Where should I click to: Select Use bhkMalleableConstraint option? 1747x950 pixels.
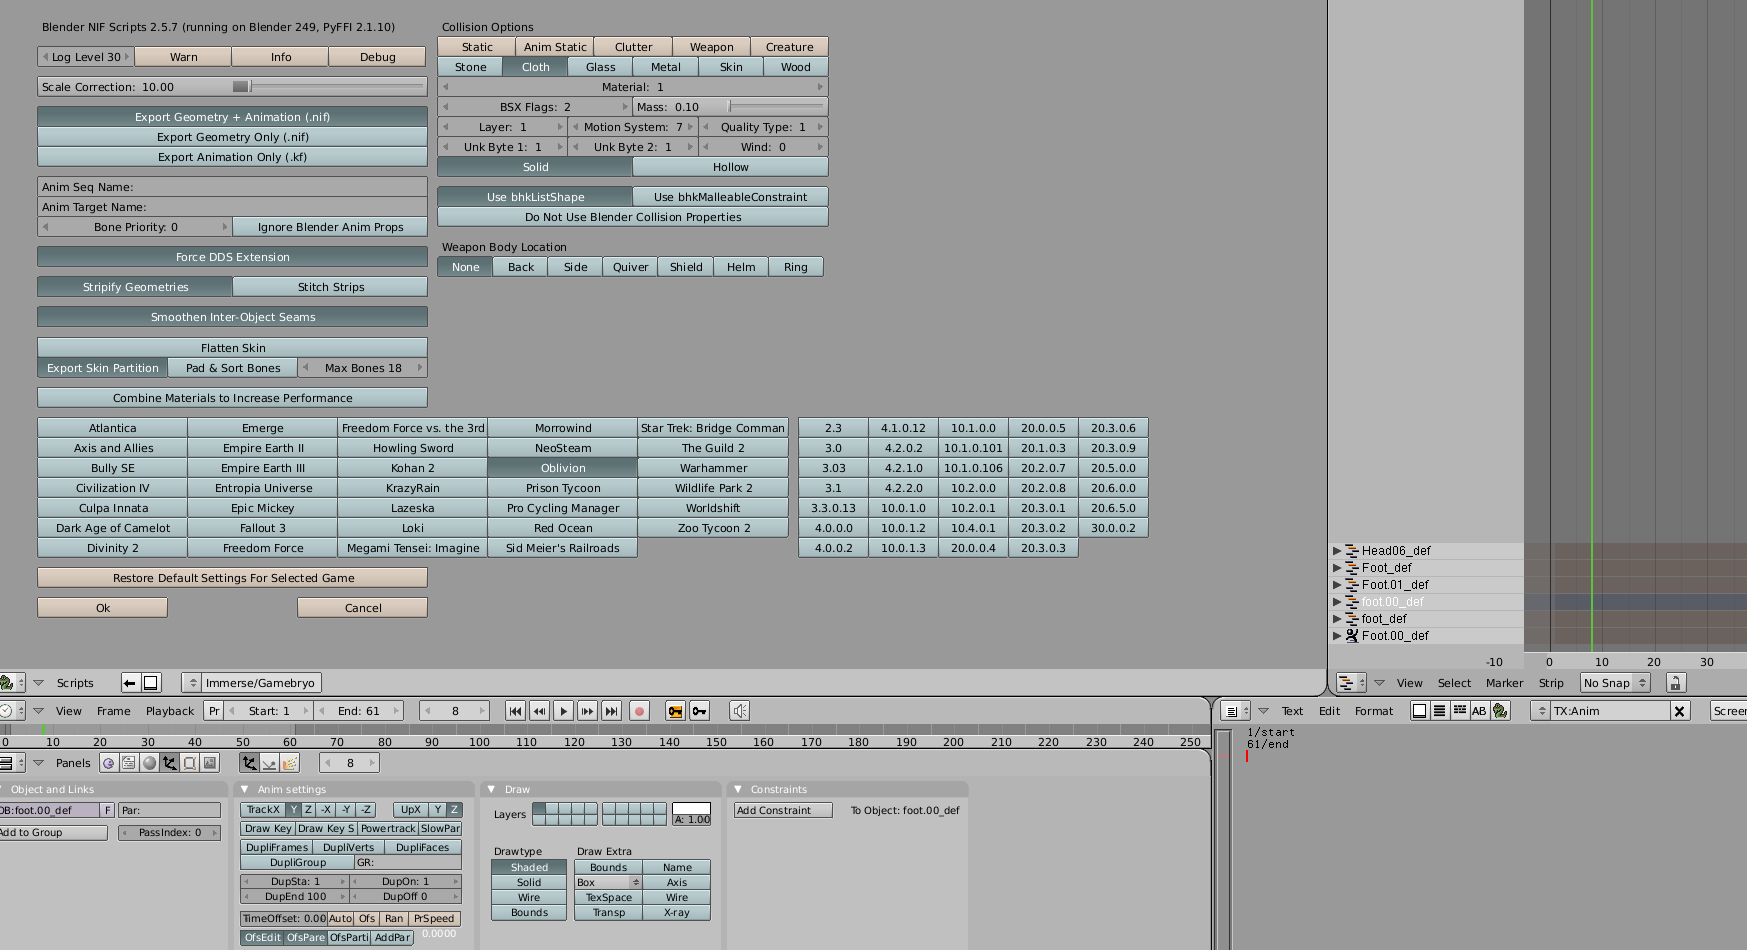(730, 197)
